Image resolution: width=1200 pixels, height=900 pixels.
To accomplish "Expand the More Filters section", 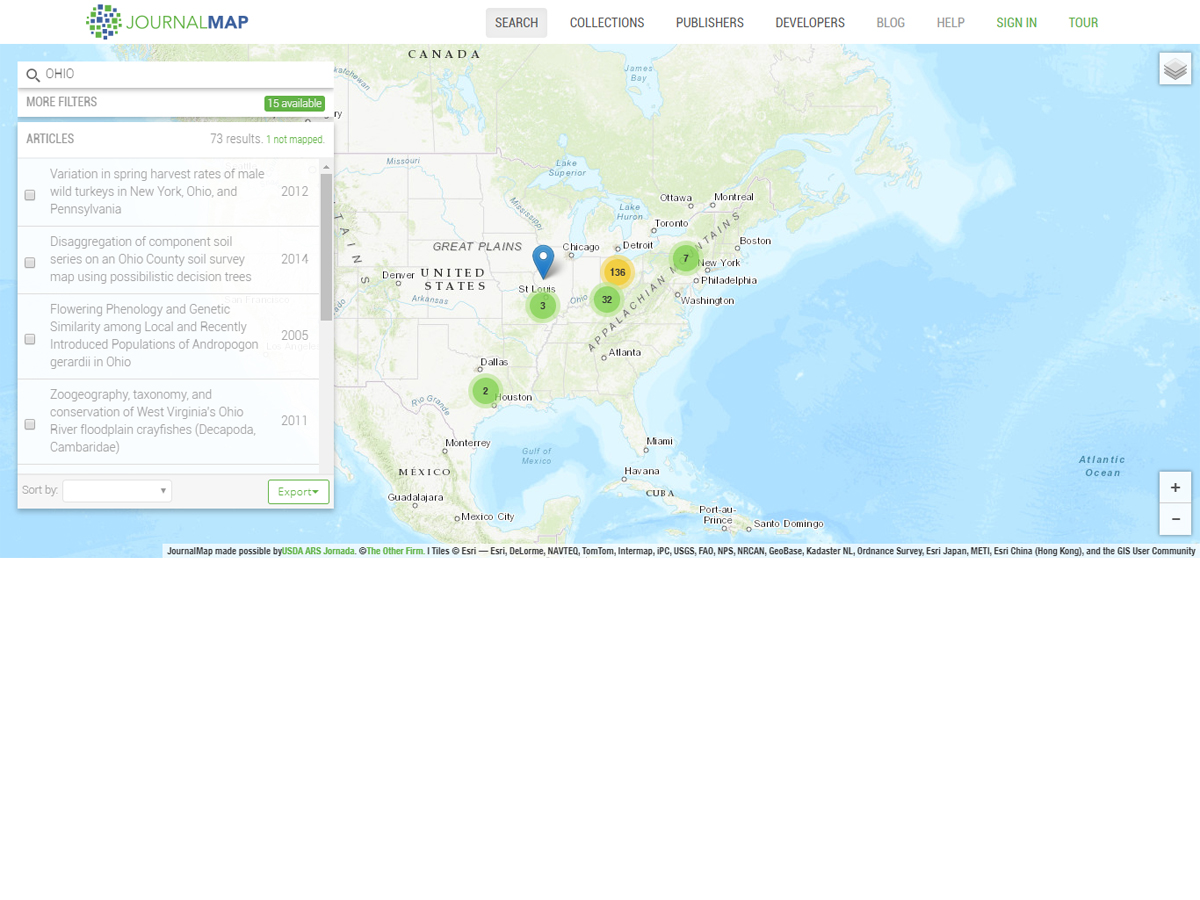I will click(62, 102).
